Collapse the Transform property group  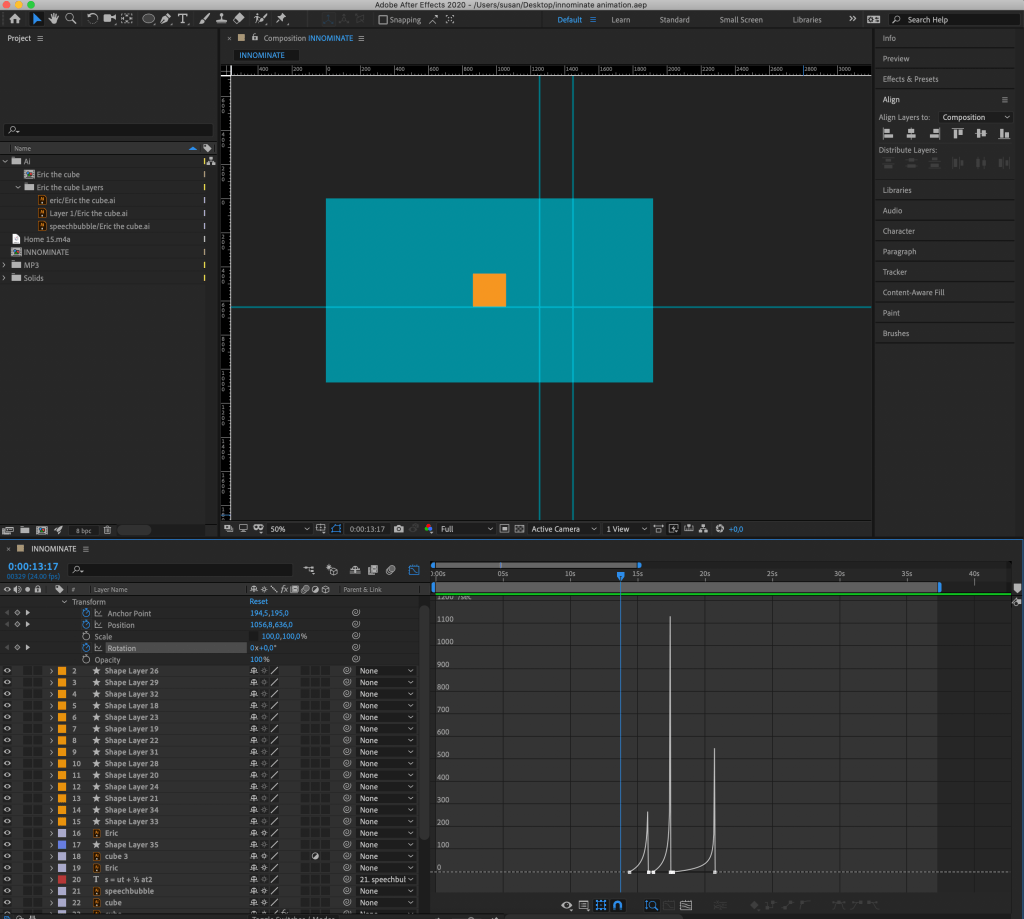coord(65,602)
